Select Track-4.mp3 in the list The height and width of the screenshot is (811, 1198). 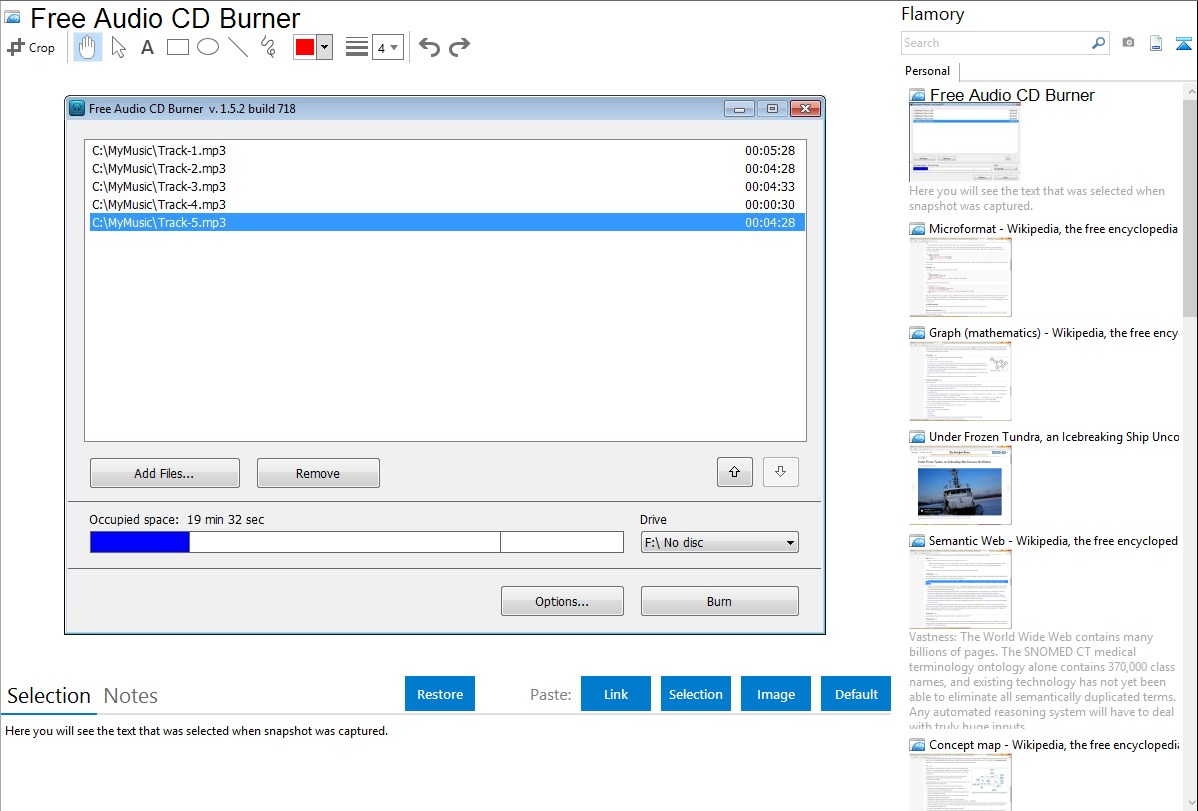click(x=447, y=205)
